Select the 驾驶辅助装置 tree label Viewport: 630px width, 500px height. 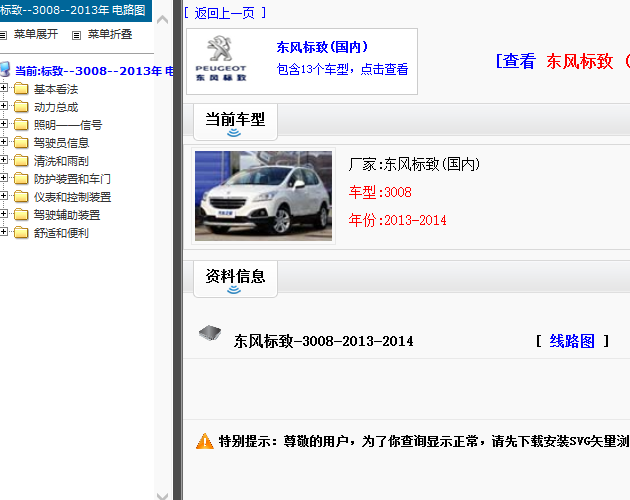pyautogui.click(x=67, y=215)
